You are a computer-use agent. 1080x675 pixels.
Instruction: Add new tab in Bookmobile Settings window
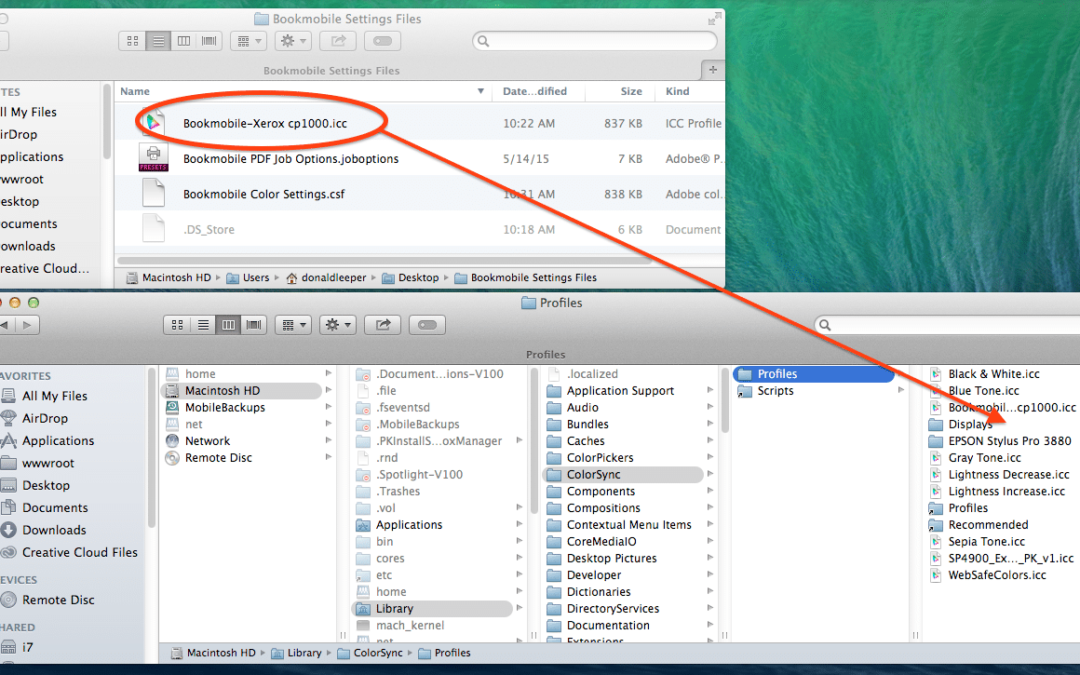713,70
